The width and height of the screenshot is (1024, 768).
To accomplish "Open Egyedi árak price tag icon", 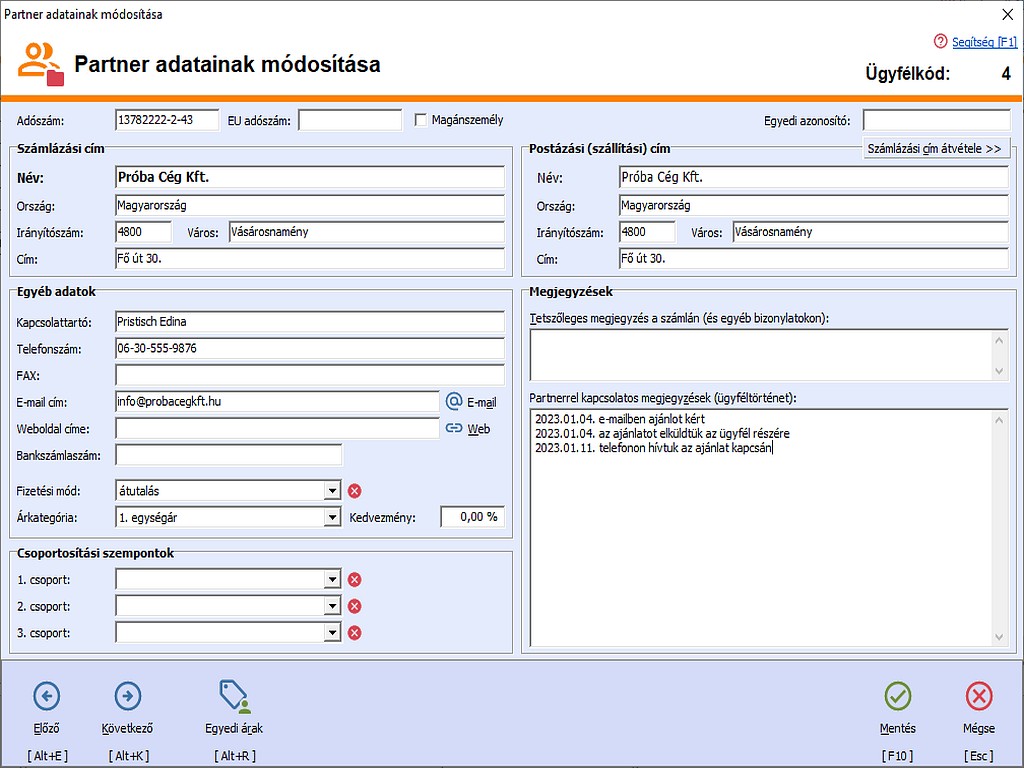I will [x=234, y=696].
